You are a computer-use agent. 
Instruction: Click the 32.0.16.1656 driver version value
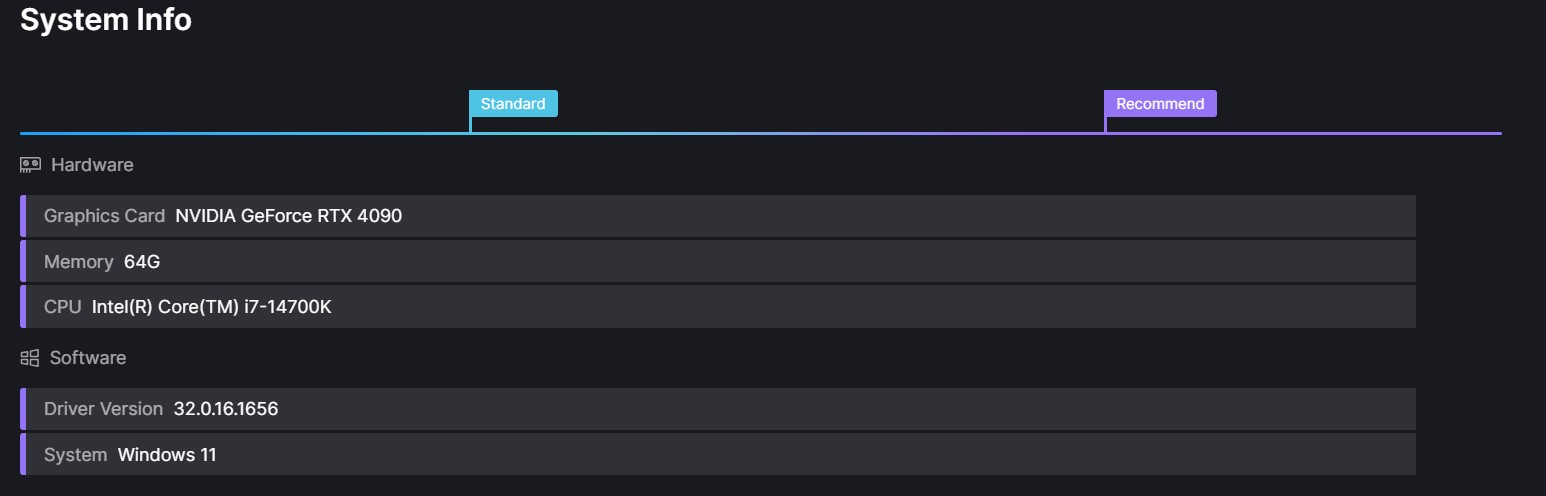pos(226,409)
